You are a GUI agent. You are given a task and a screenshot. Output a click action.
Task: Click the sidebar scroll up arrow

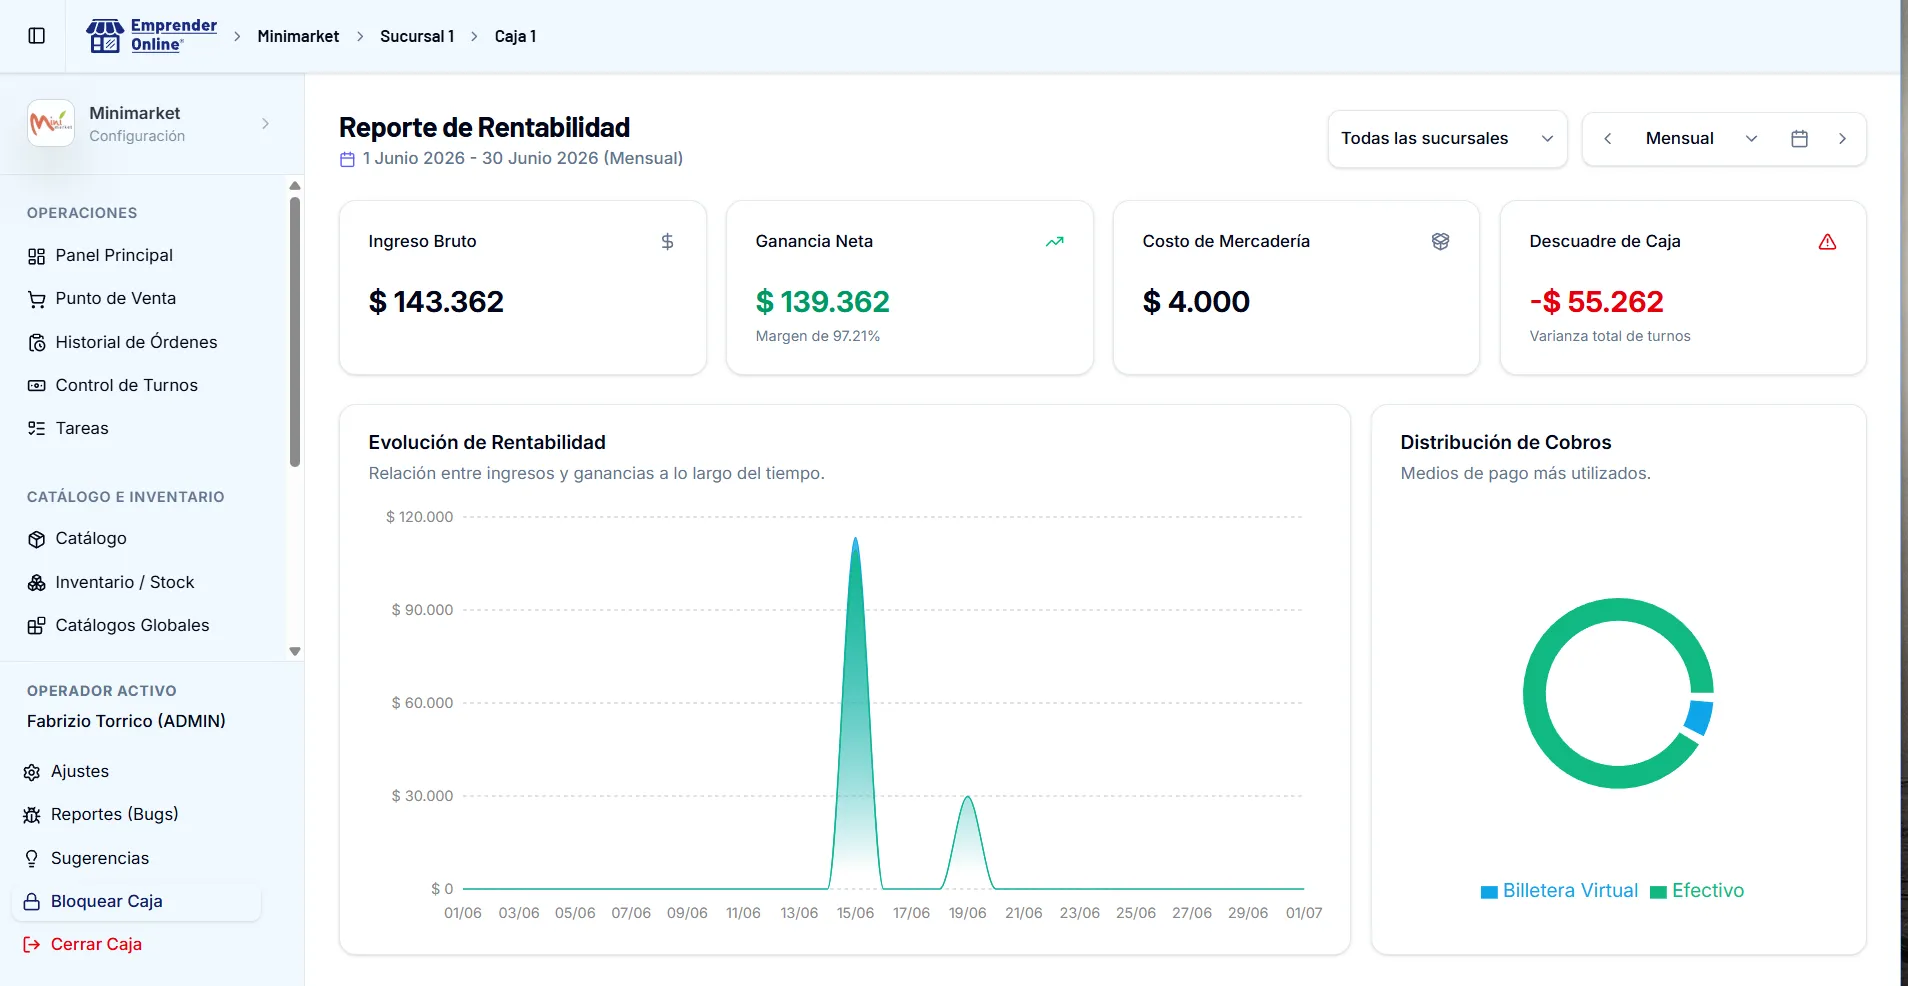click(x=294, y=186)
